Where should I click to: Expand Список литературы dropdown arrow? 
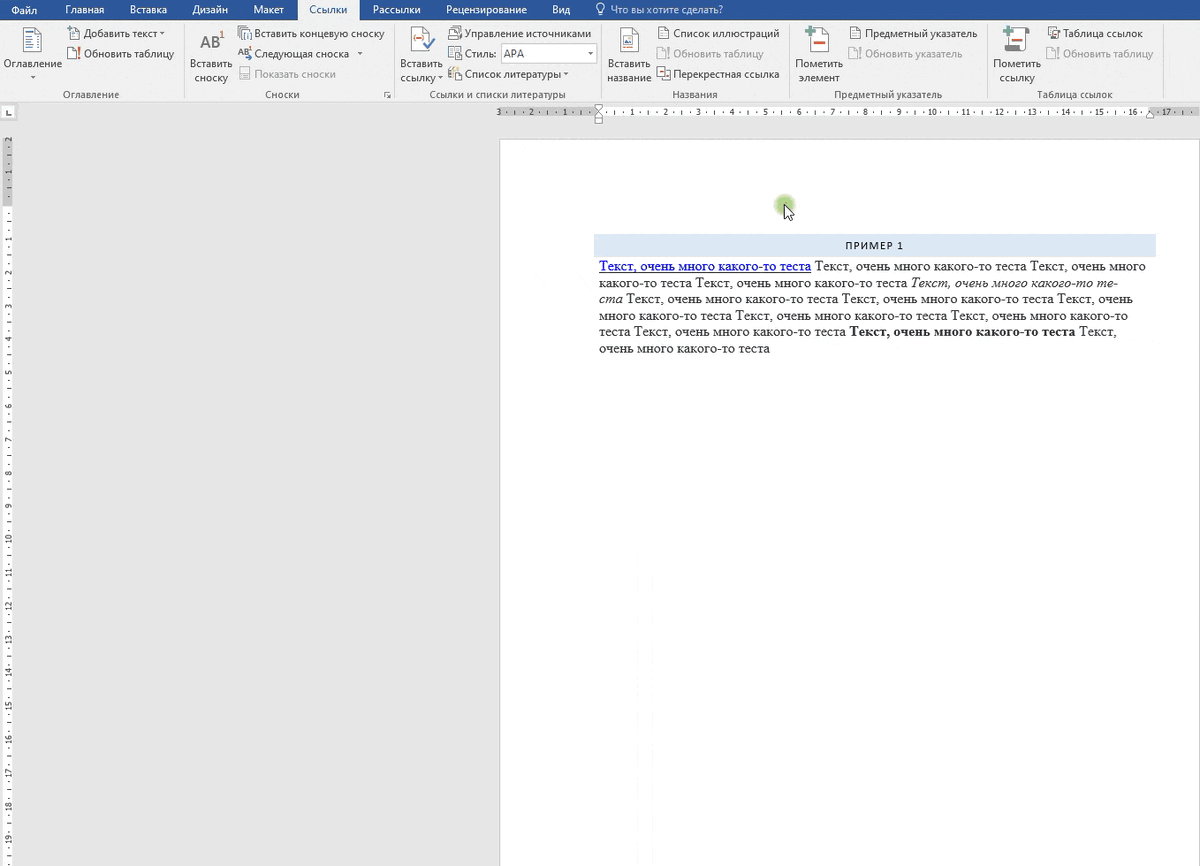(x=566, y=74)
